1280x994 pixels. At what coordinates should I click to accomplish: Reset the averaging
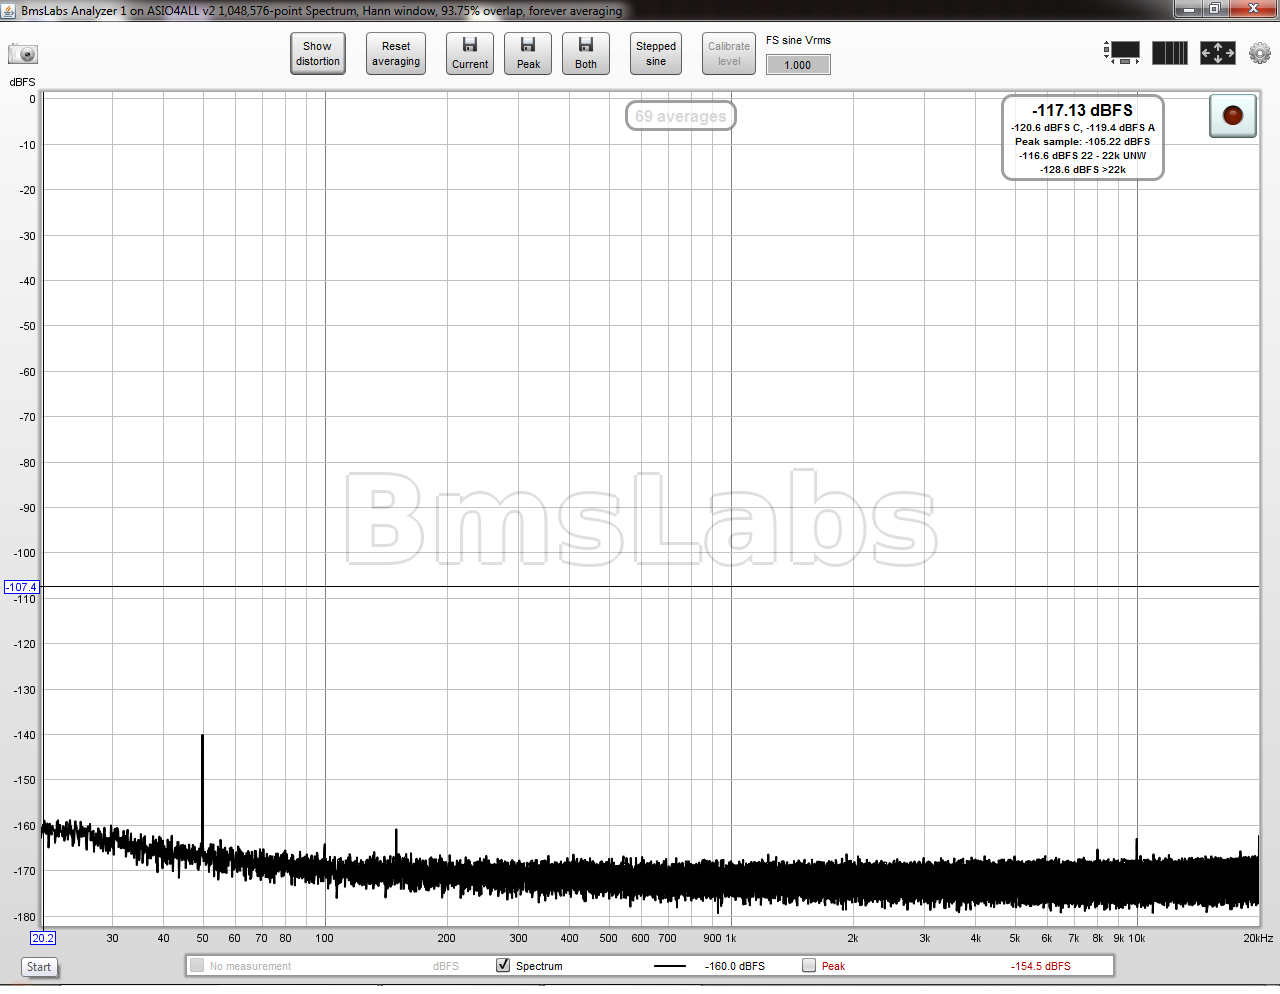pyautogui.click(x=396, y=54)
